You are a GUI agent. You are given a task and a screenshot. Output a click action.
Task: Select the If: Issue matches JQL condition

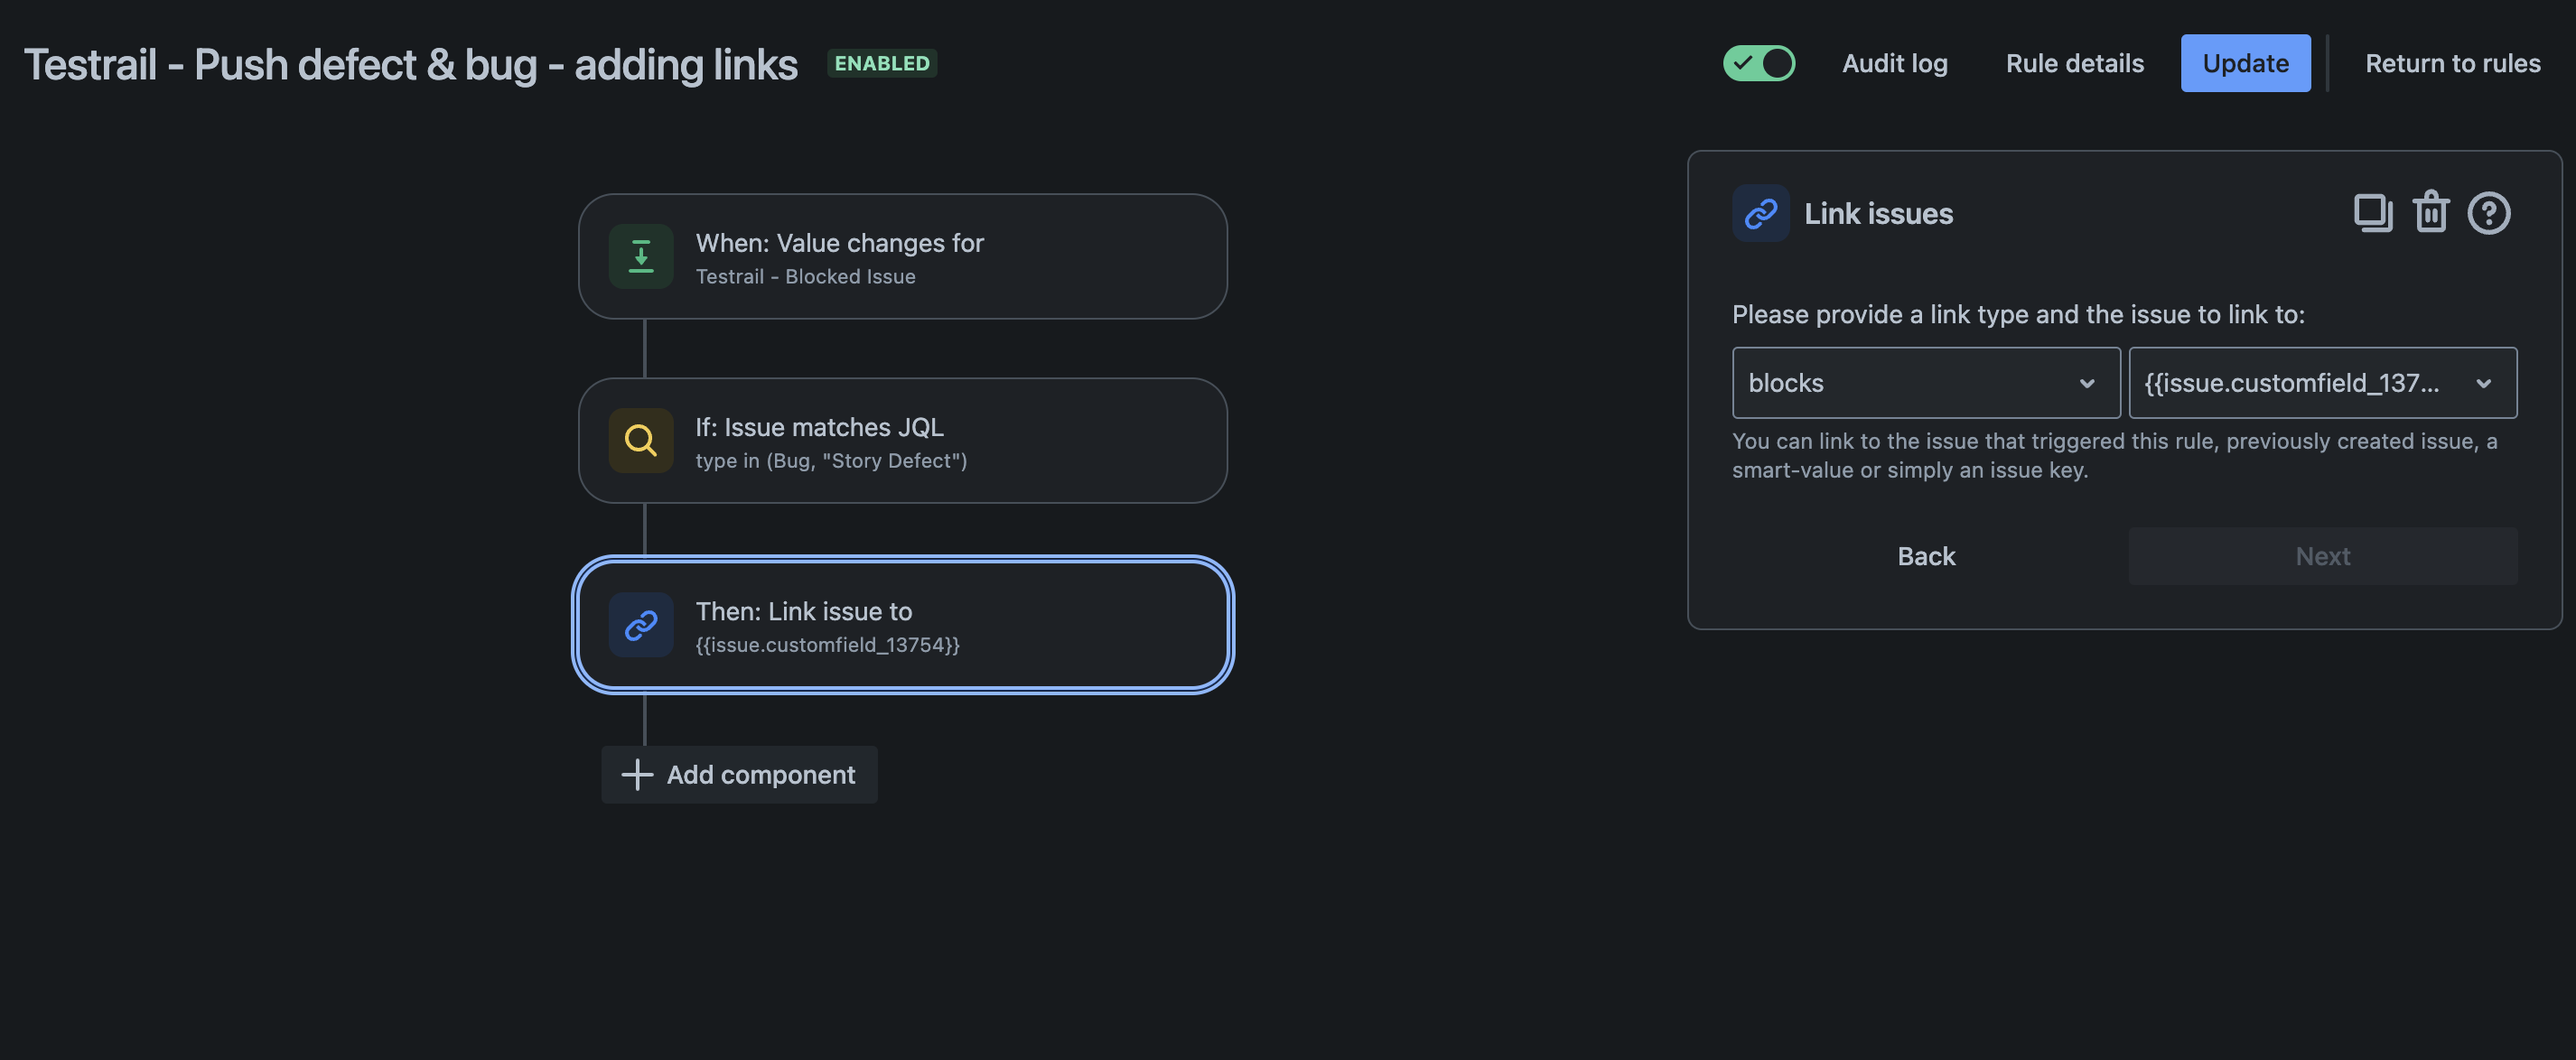[x=902, y=440]
